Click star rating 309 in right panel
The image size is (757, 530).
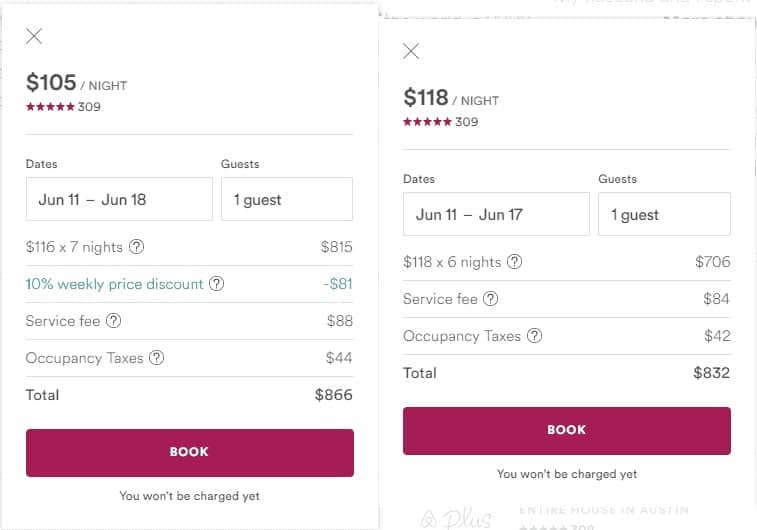pos(441,122)
